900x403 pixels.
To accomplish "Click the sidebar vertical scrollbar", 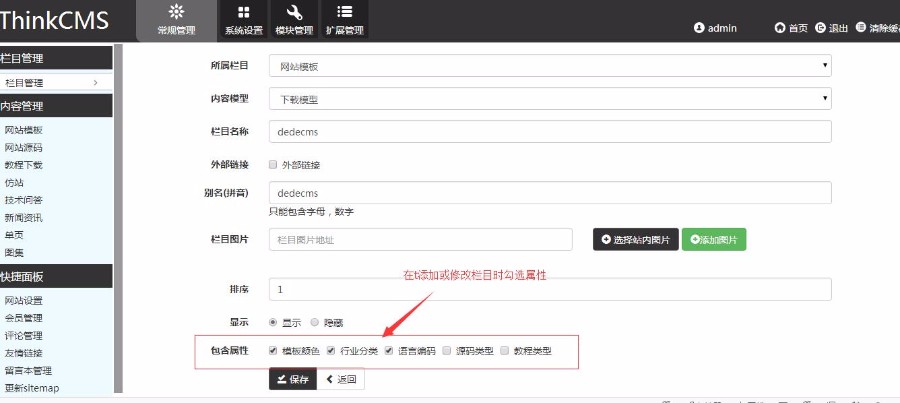I will click(118, 218).
